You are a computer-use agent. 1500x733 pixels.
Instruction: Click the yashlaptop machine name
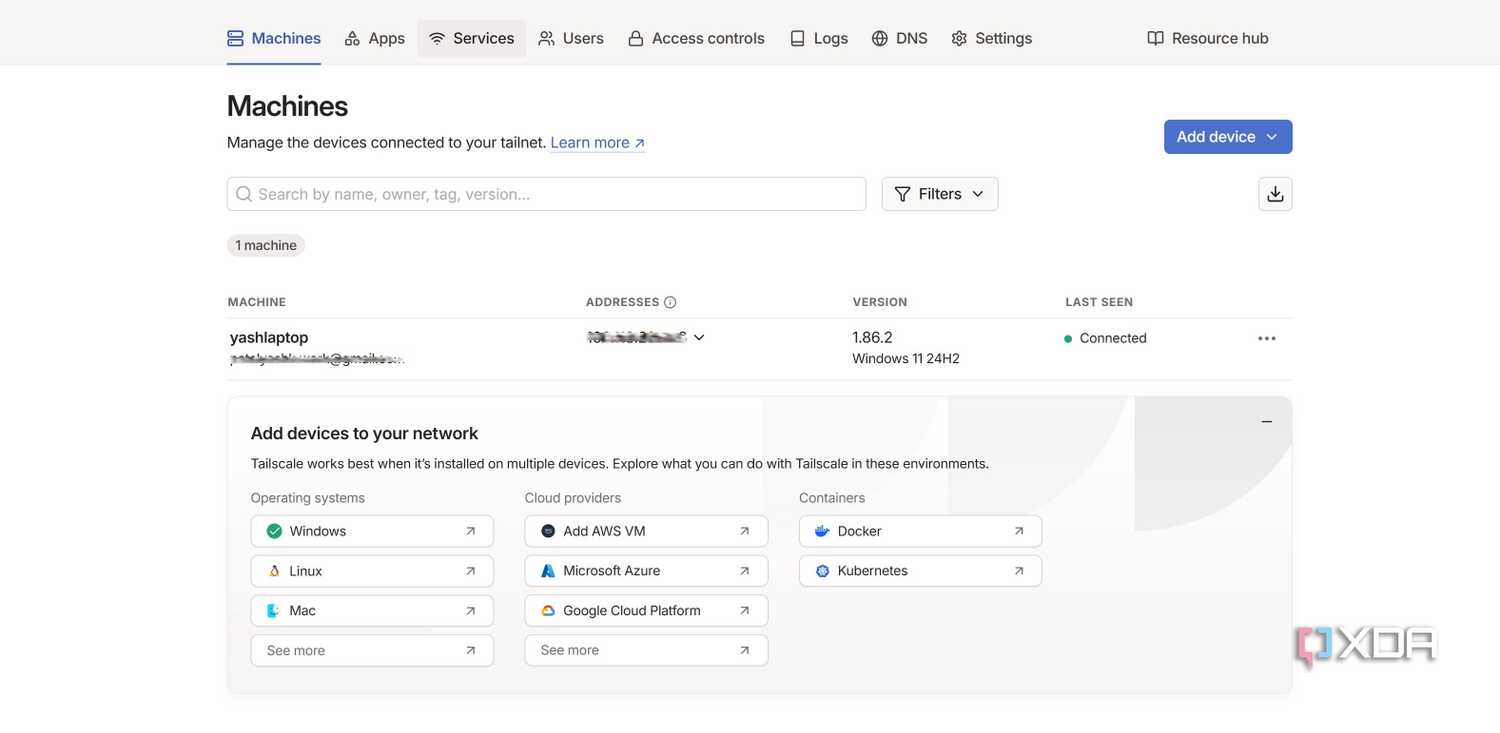tap(269, 337)
